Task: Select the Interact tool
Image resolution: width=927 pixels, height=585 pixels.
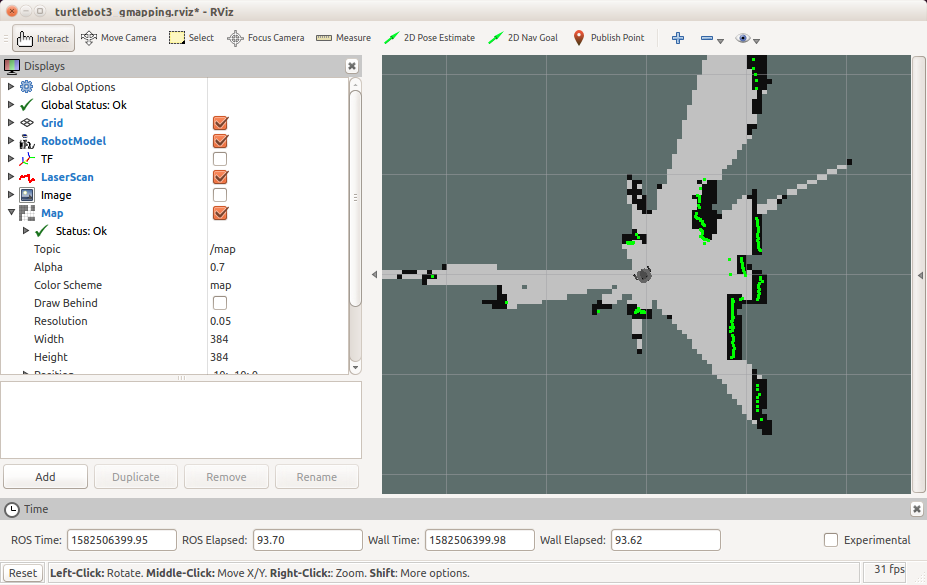Action: [x=43, y=38]
